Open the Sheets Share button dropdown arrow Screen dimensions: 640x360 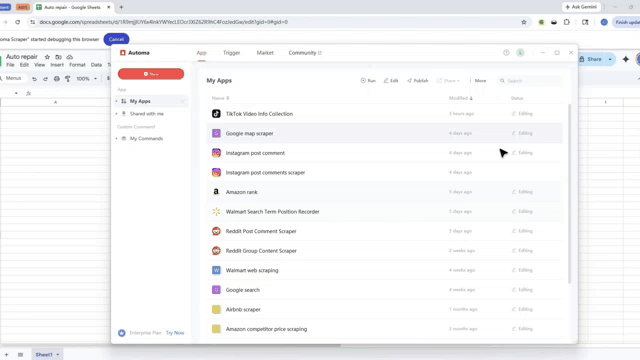pos(610,59)
